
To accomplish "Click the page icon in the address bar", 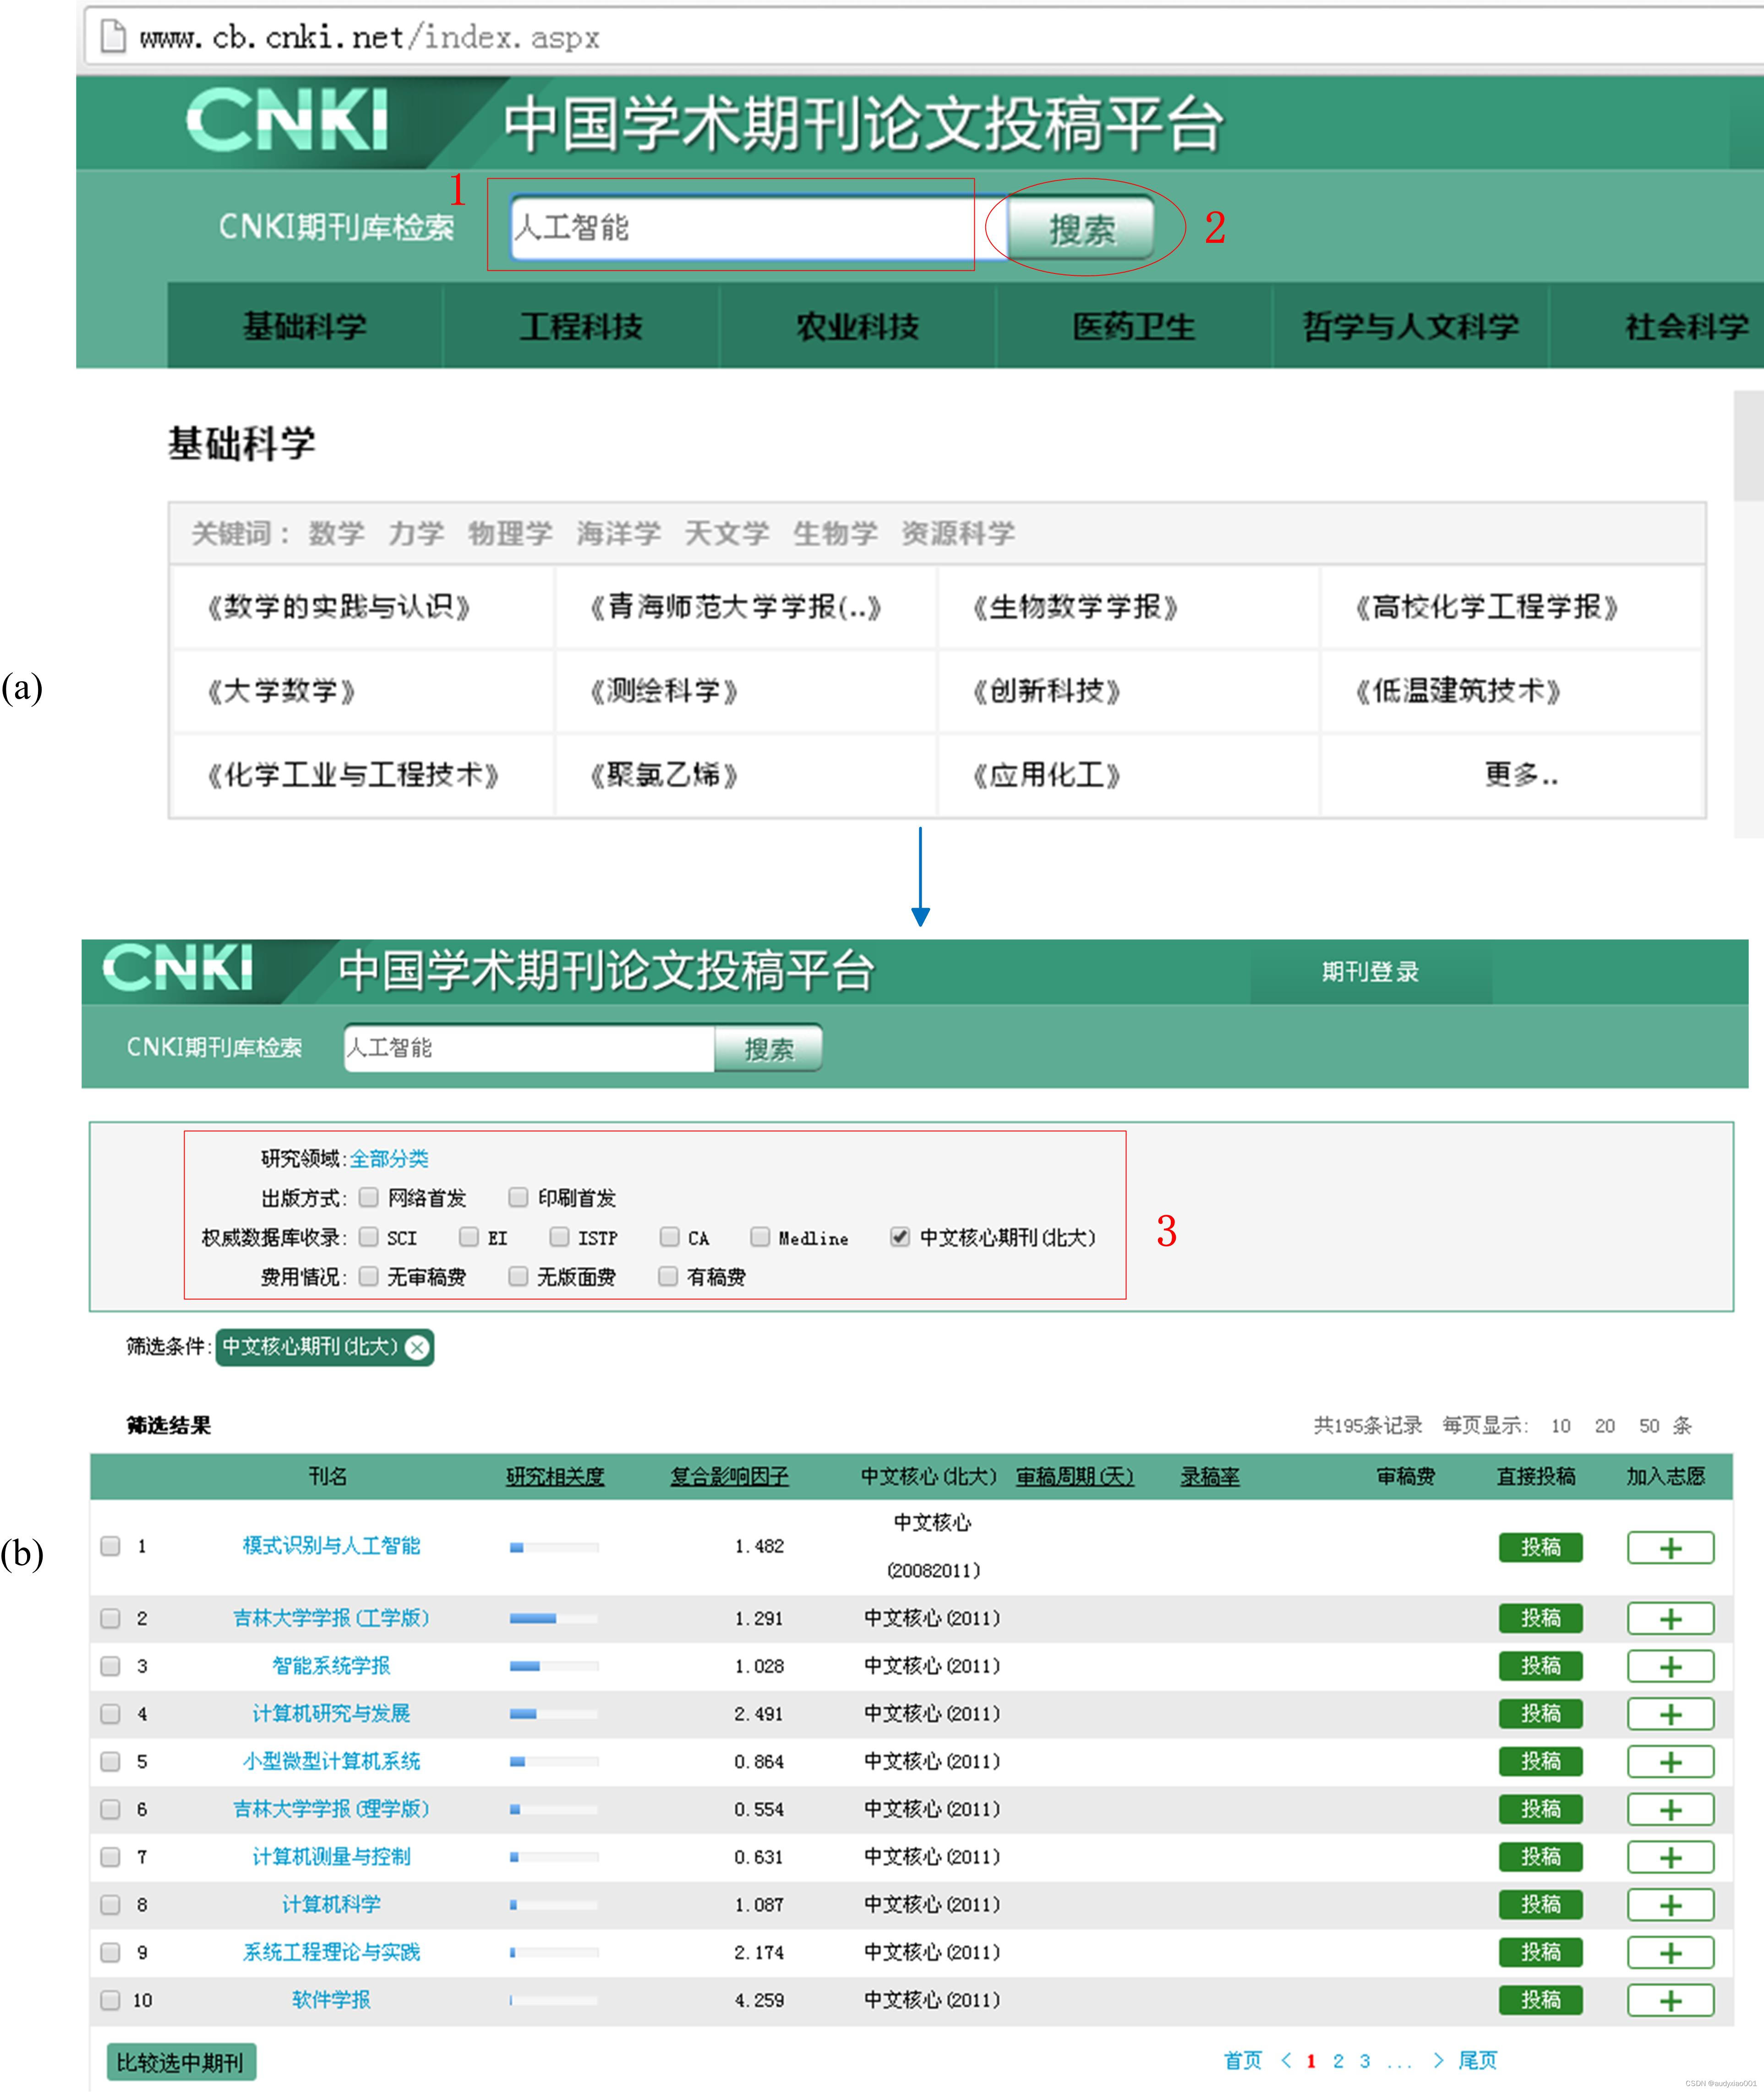I will (113, 37).
